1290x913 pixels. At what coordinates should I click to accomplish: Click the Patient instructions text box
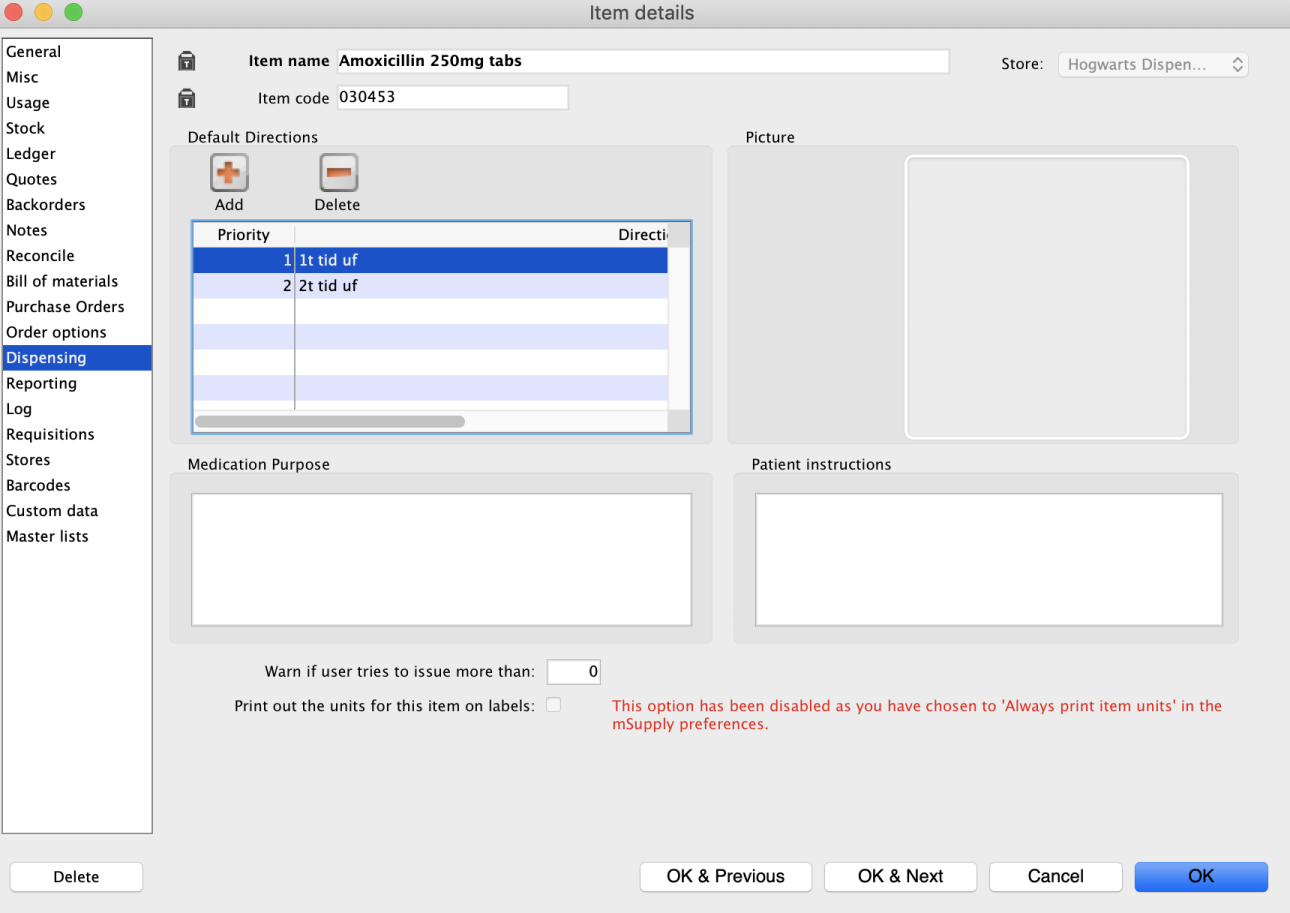[x=988, y=559]
